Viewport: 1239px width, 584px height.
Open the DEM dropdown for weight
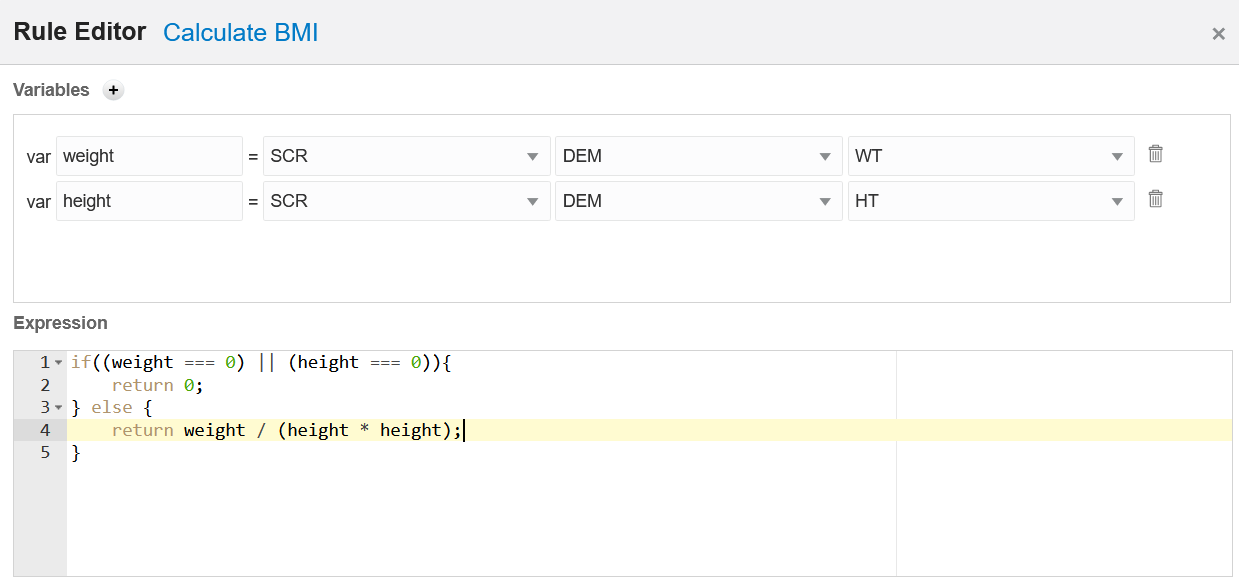[698, 156]
